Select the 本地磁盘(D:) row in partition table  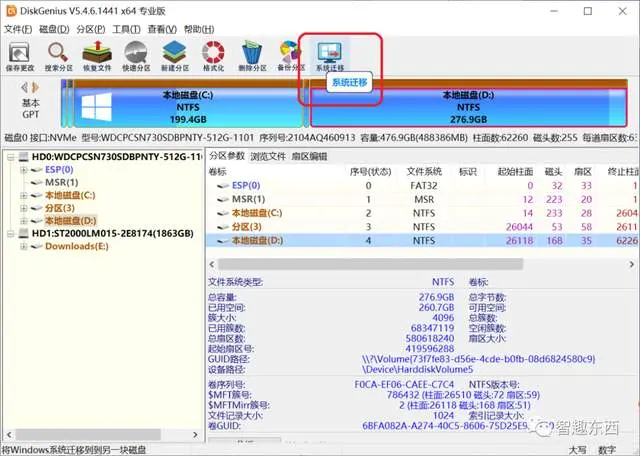click(x=422, y=240)
